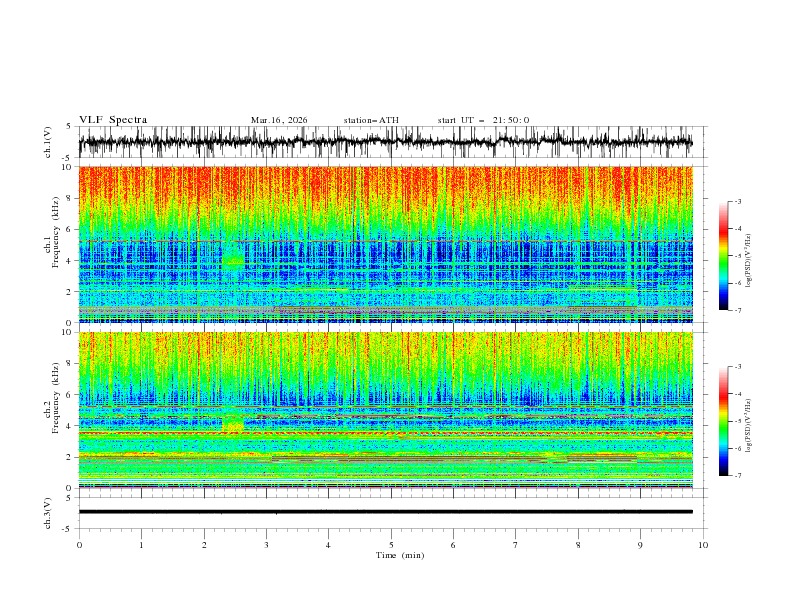
Task: Click the '-3' tick on the upper colorbar
Action: pyautogui.click(x=737, y=201)
